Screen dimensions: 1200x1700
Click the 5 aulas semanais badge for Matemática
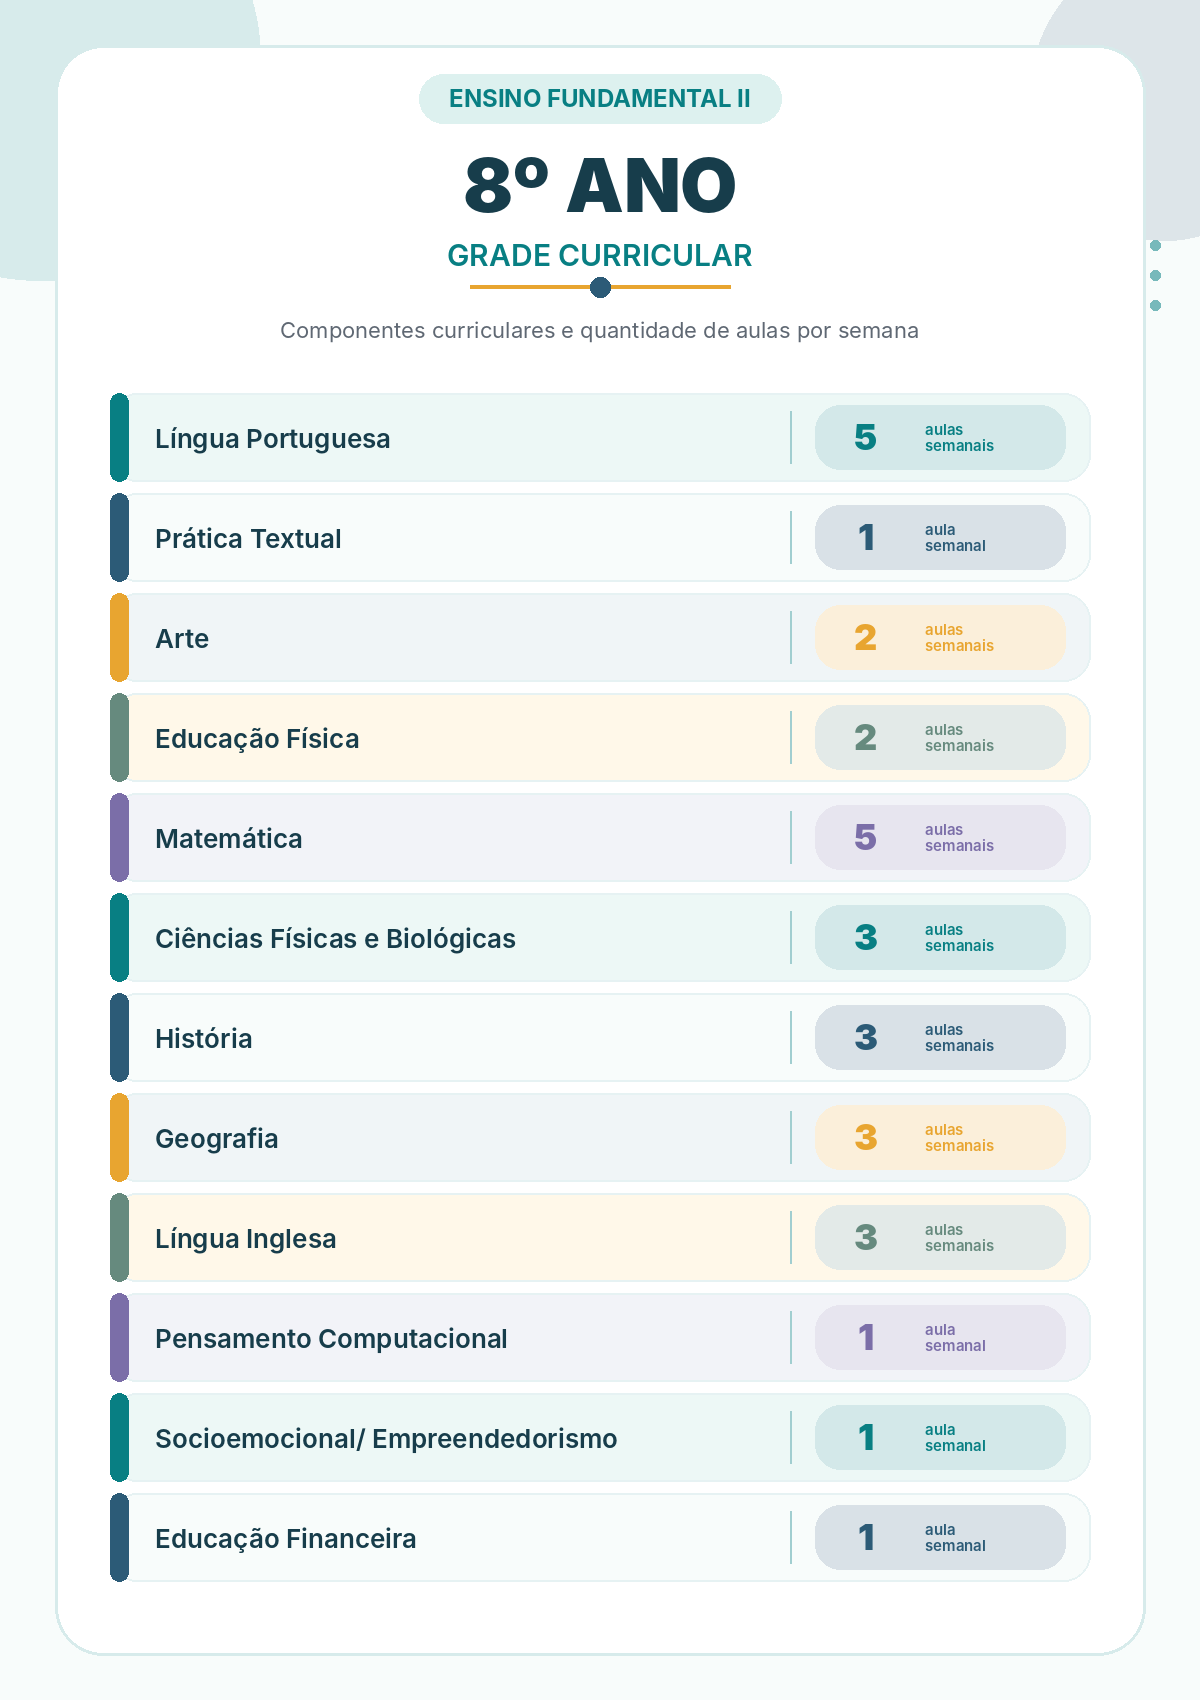coord(940,838)
